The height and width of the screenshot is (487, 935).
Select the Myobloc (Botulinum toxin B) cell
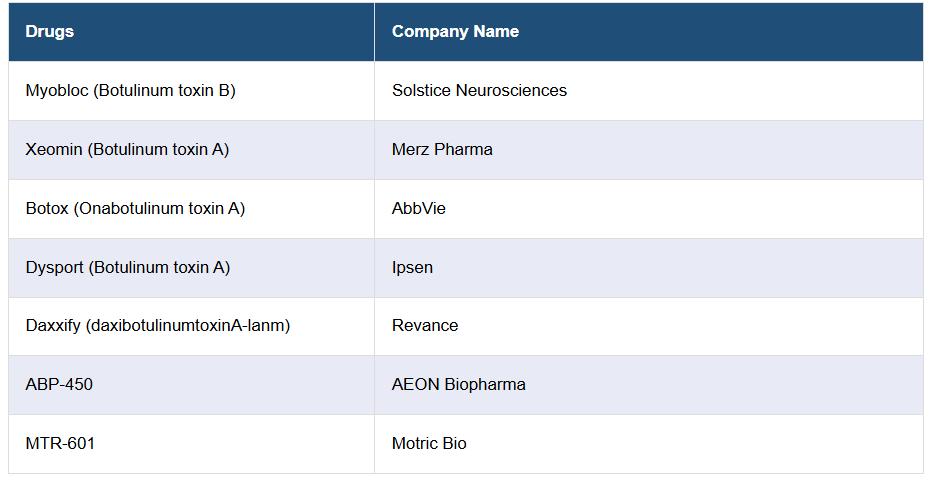(130, 91)
